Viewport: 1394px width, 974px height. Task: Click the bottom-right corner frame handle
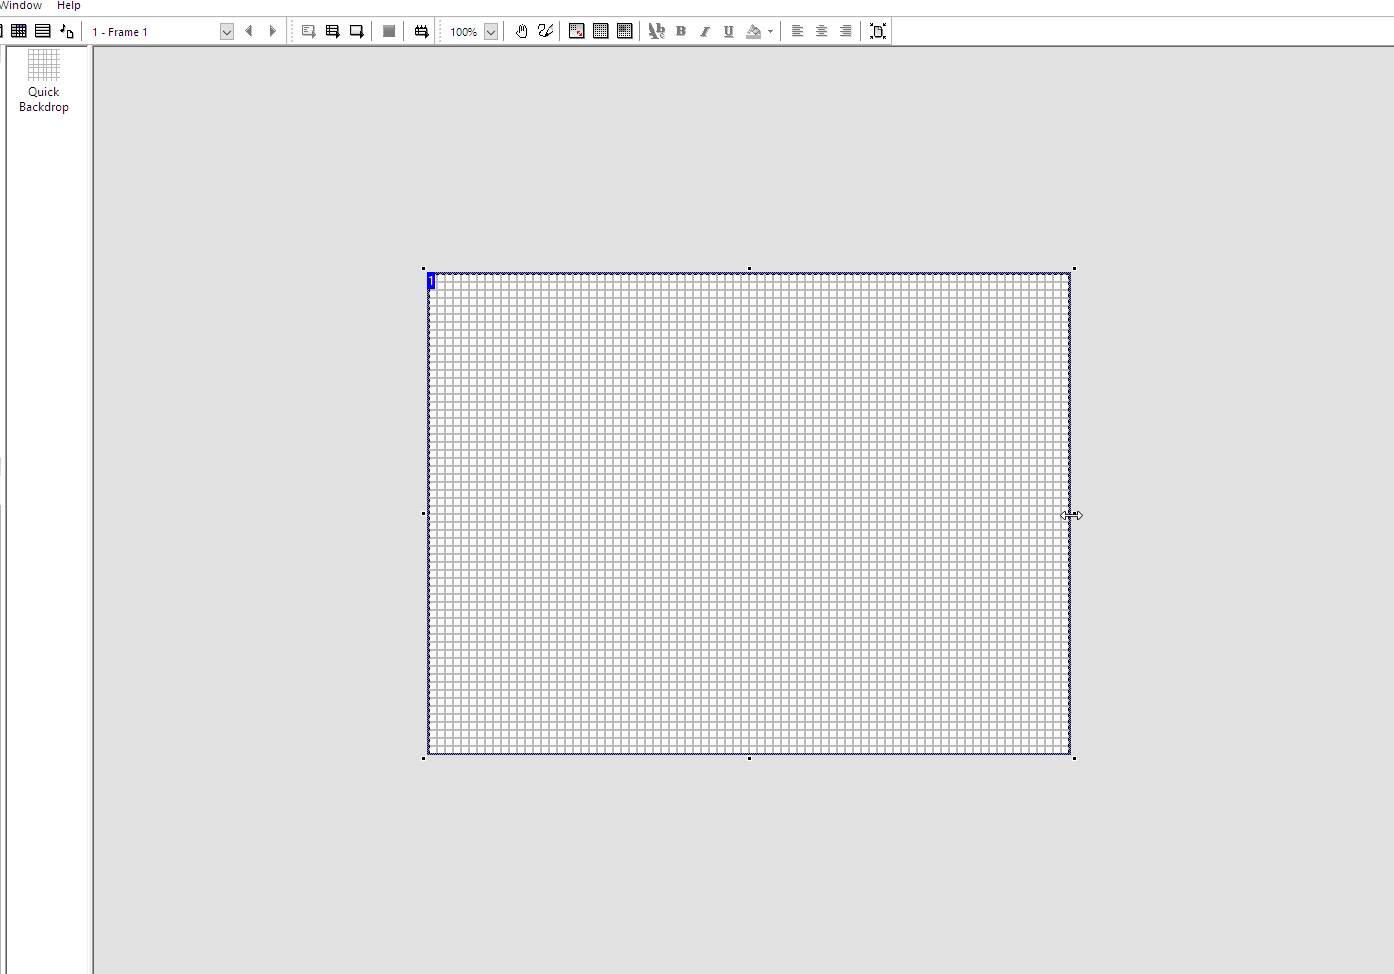tap(1074, 758)
